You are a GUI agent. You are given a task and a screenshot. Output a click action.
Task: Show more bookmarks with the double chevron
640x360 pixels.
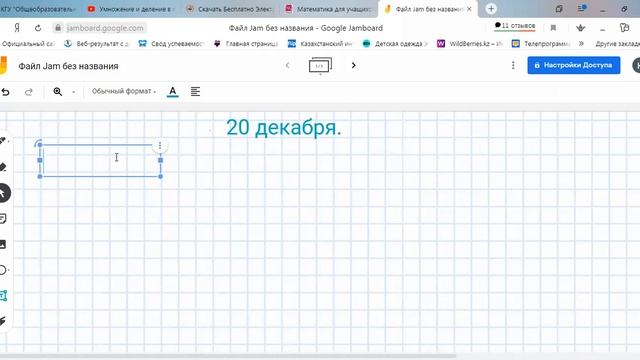click(581, 43)
